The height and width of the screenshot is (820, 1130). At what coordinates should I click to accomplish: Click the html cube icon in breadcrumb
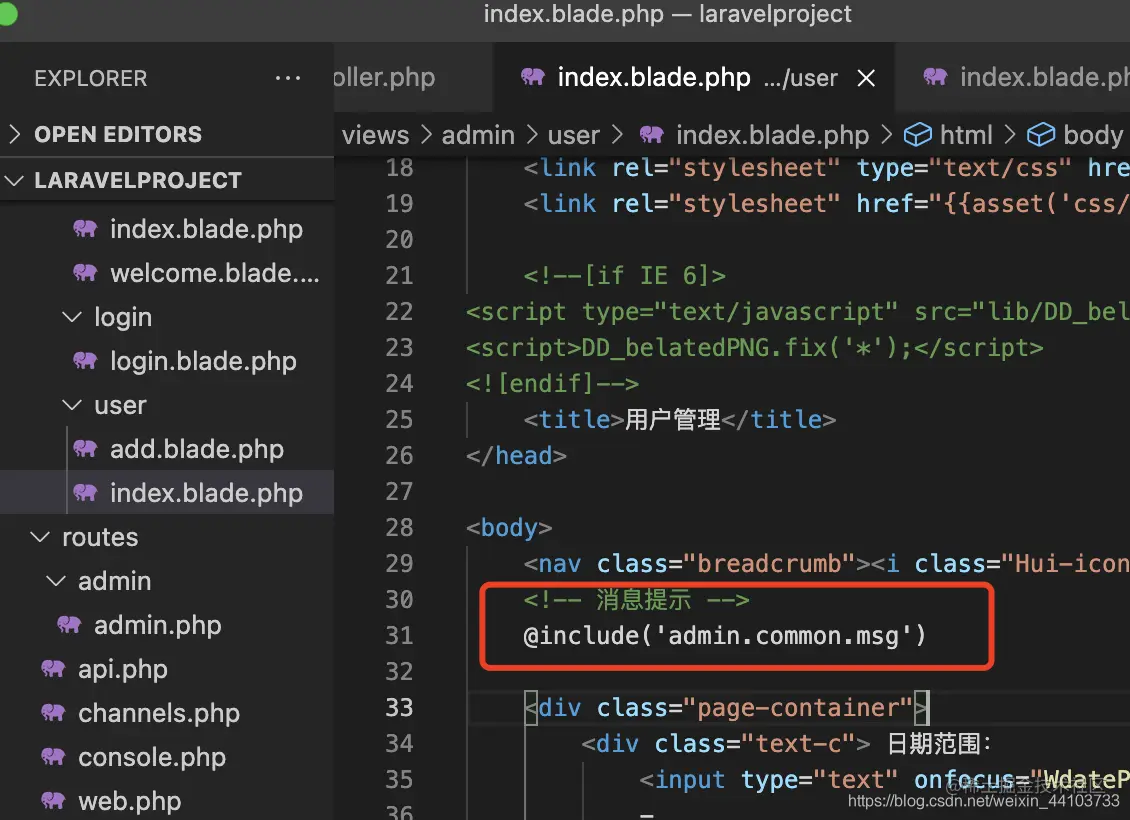tap(918, 135)
